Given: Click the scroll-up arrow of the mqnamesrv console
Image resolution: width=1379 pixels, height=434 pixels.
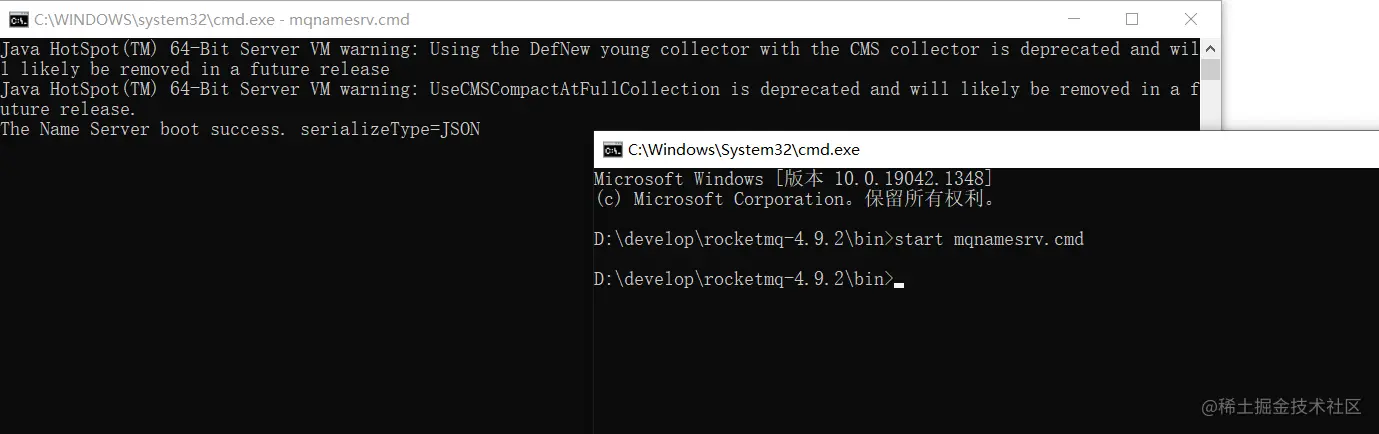Looking at the screenshot, I should pyautogui.click(x=1211, y=48).
